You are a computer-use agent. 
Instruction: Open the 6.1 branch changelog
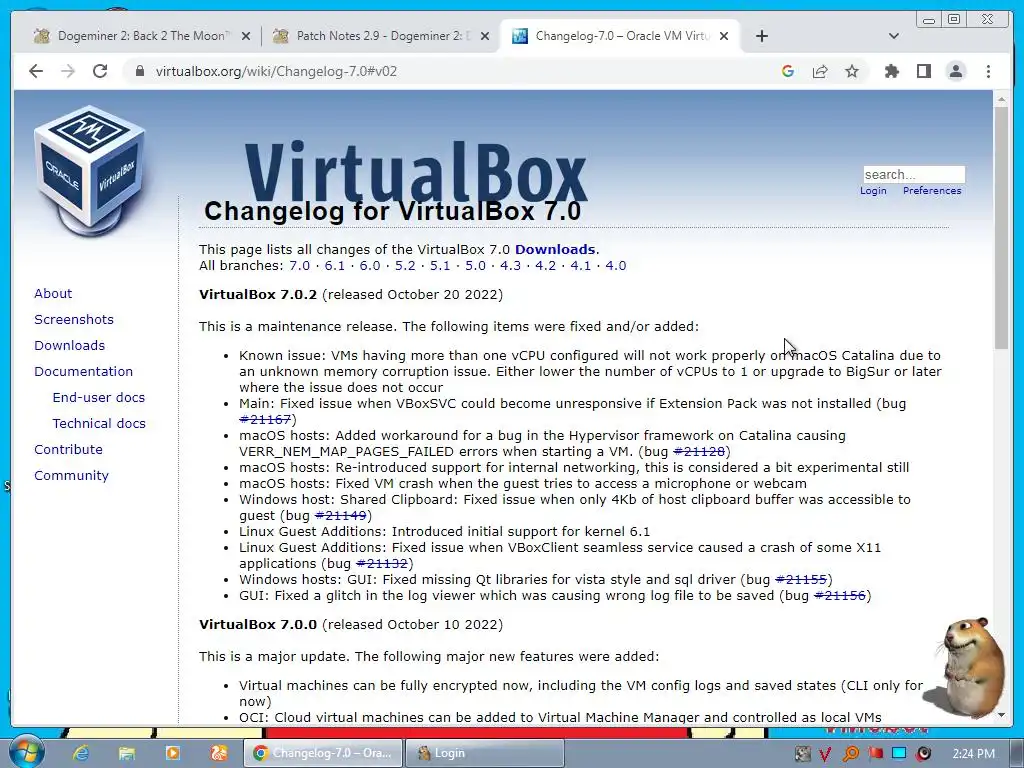[x=334, y=266]
